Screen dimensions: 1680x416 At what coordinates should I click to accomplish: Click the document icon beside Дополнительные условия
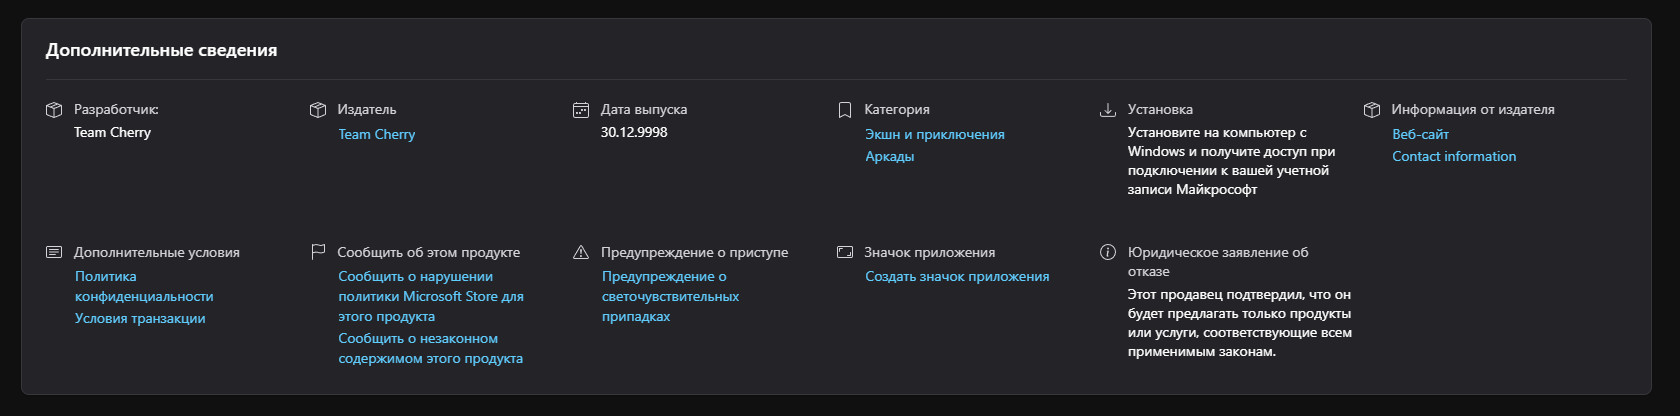[54, 252]
